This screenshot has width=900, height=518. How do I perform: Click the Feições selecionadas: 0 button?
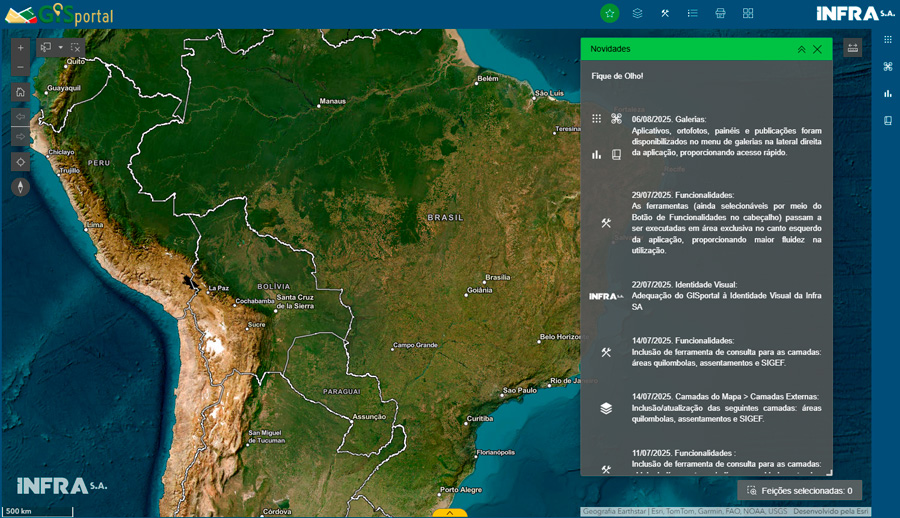point(800,490)
